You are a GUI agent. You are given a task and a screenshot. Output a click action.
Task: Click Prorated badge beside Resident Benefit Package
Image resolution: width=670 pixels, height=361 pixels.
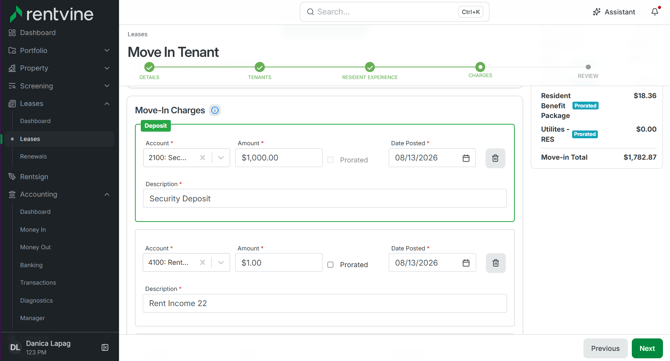[585, 106]
